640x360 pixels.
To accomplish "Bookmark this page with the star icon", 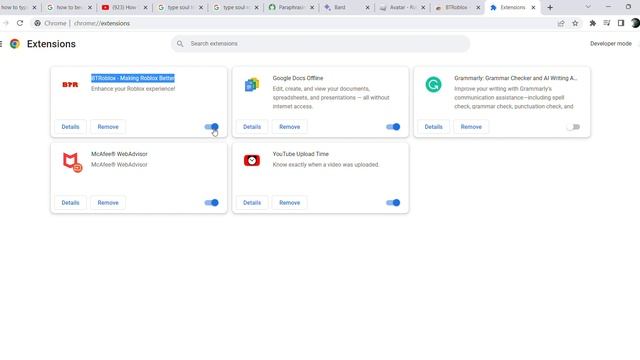I will pos(575,23).
